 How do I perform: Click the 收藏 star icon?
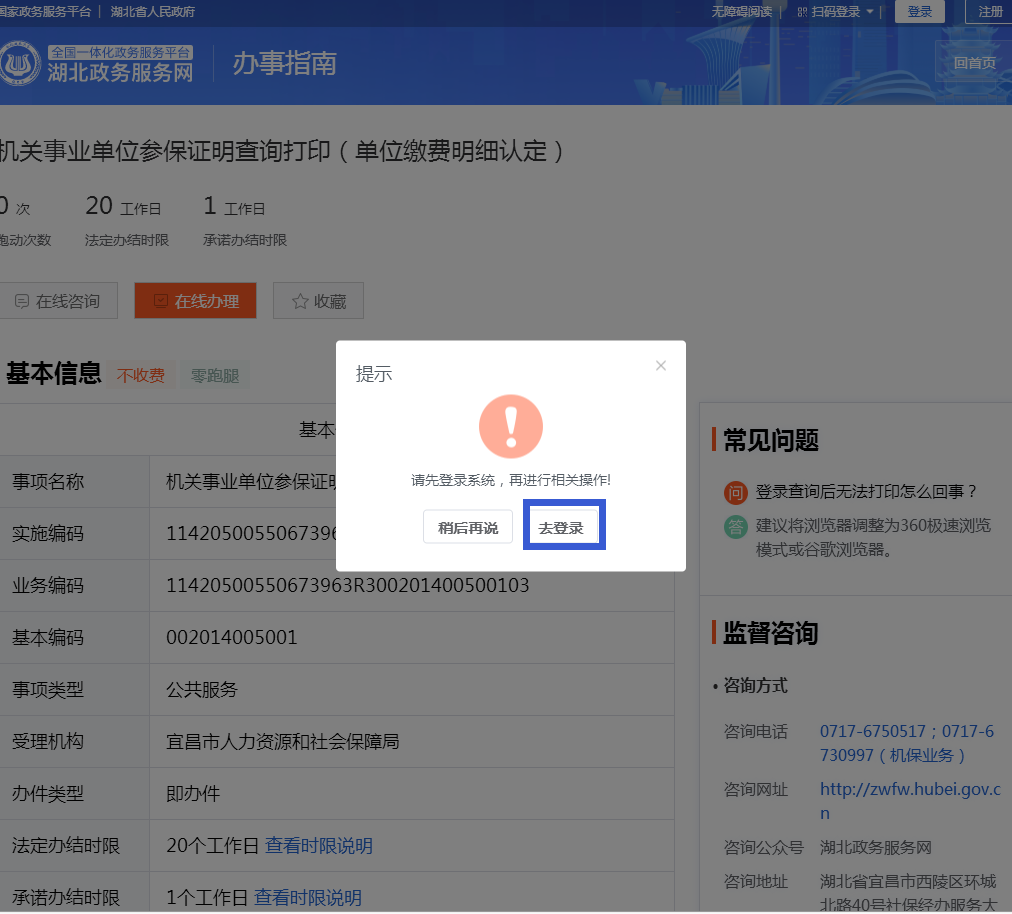[299, 301]
